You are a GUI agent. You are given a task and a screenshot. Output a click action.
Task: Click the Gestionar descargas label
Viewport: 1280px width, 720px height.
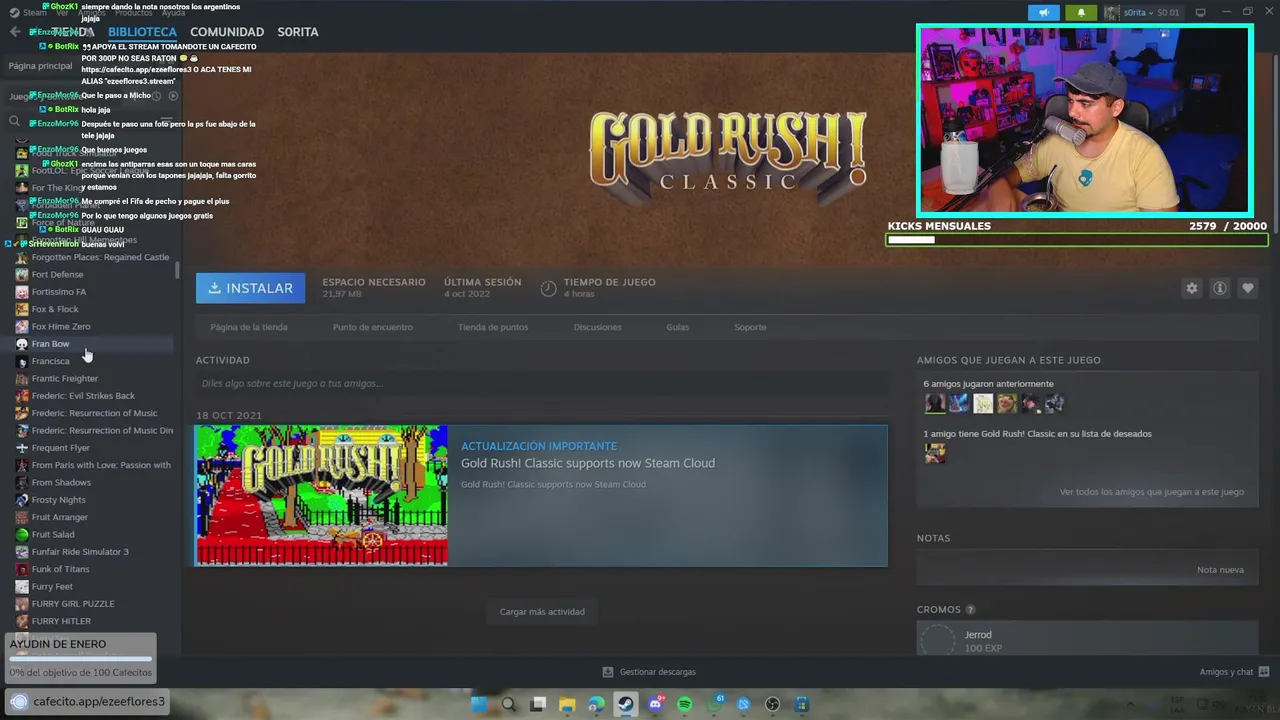coord(657,672)
